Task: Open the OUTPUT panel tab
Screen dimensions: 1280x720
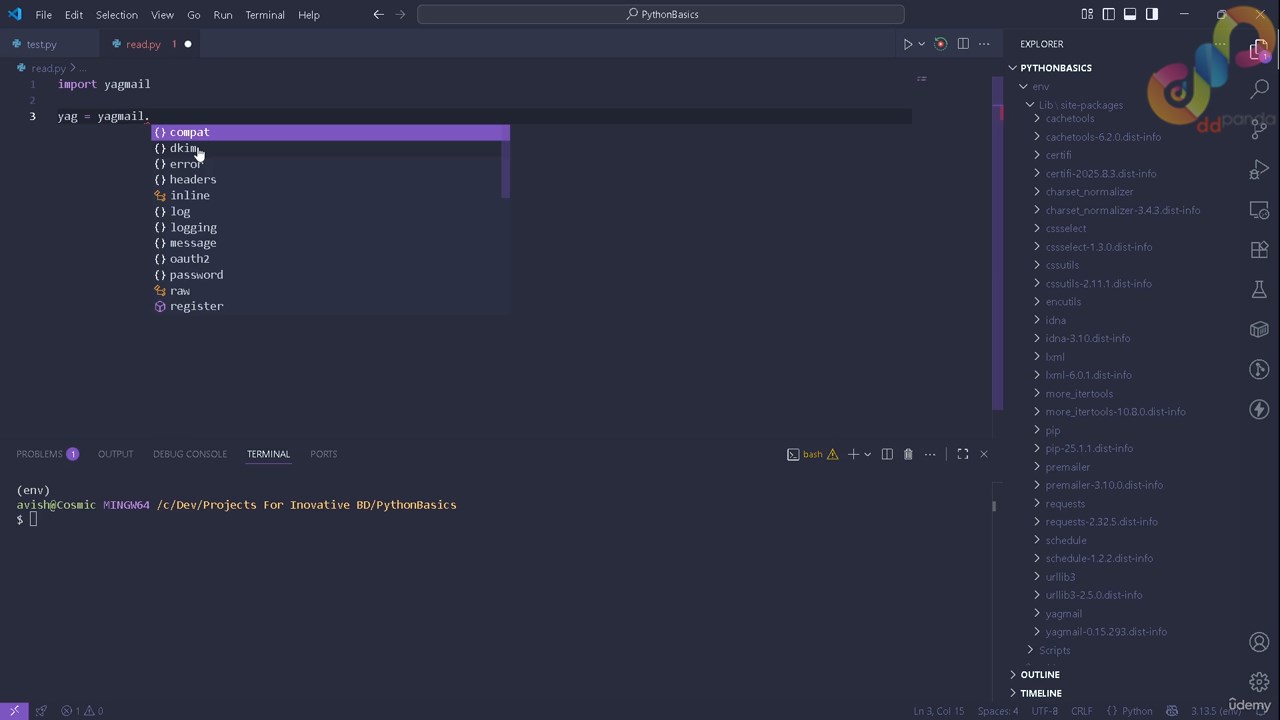Action: (x=115, y=454)
